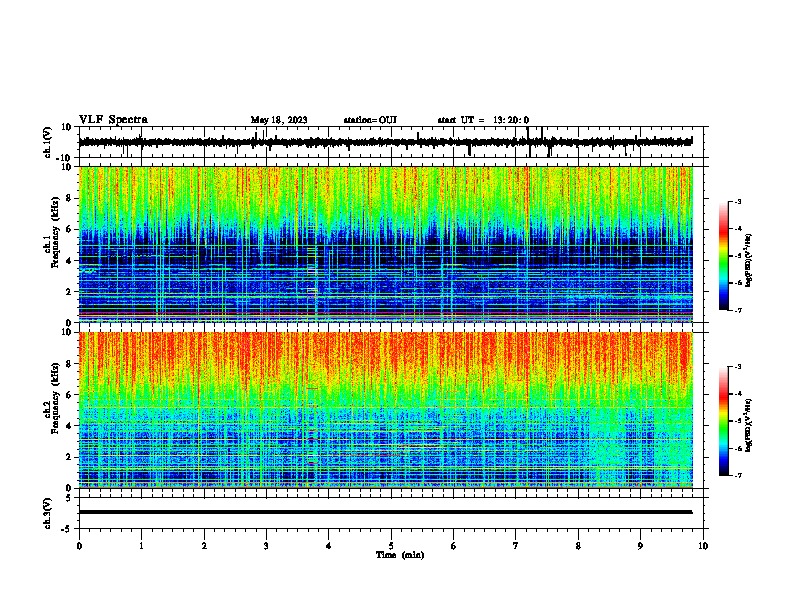The width and height of the screenshot is (792, 612).
Task: Click the "-3" label on ch.1 colorbar
Action: [x=737, y=201]
